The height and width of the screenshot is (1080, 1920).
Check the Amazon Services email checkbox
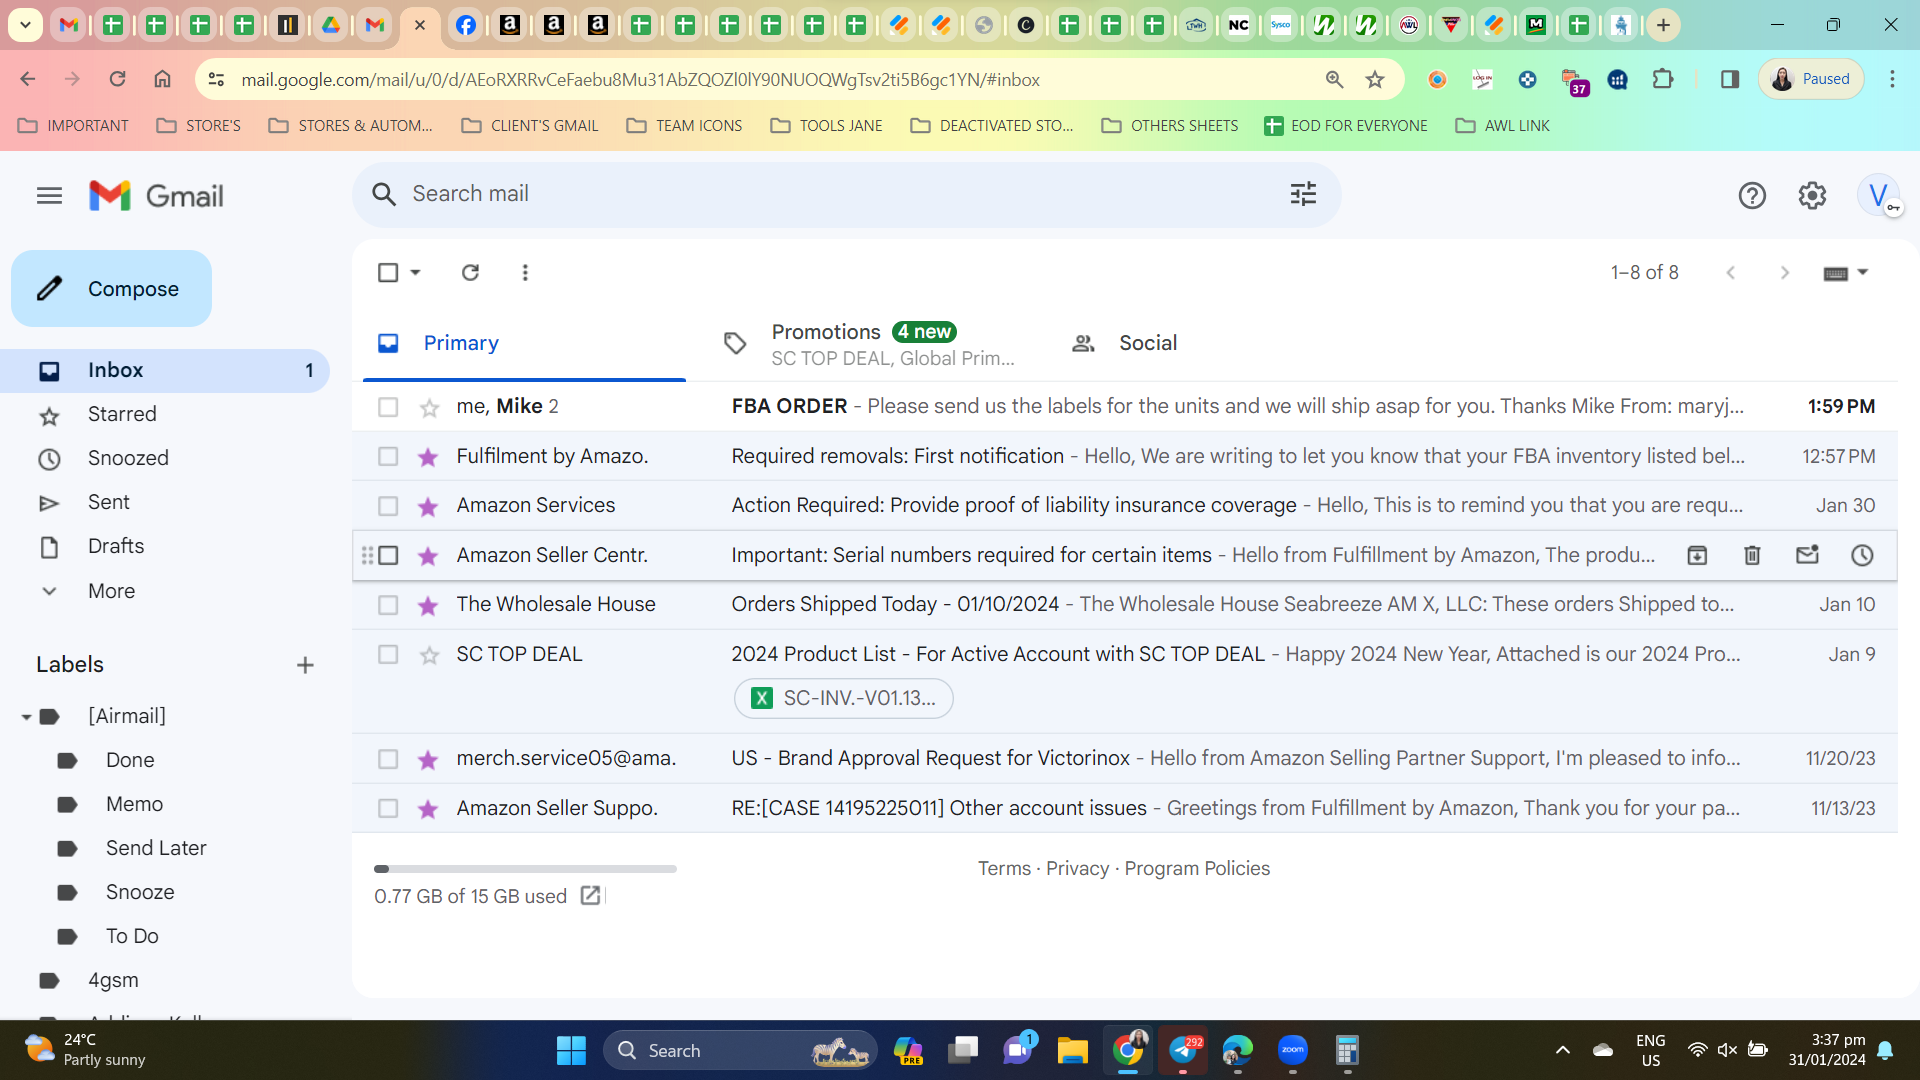coord(388,506)
